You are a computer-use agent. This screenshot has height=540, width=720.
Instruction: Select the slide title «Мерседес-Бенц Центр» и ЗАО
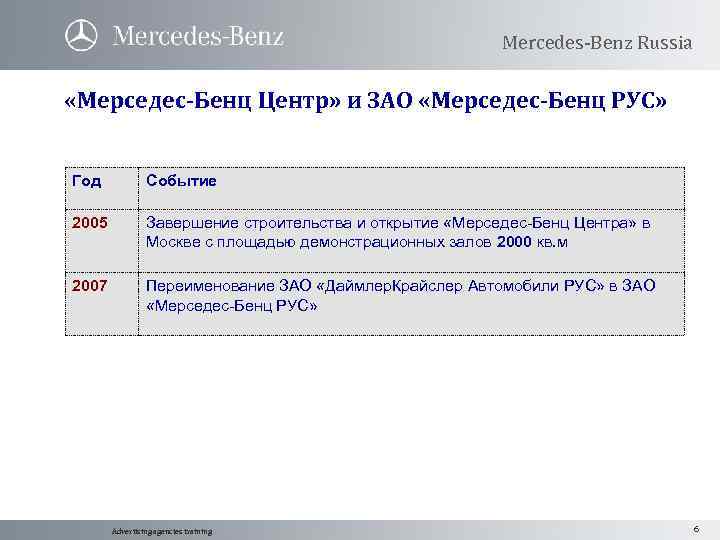tap(366, 100)
